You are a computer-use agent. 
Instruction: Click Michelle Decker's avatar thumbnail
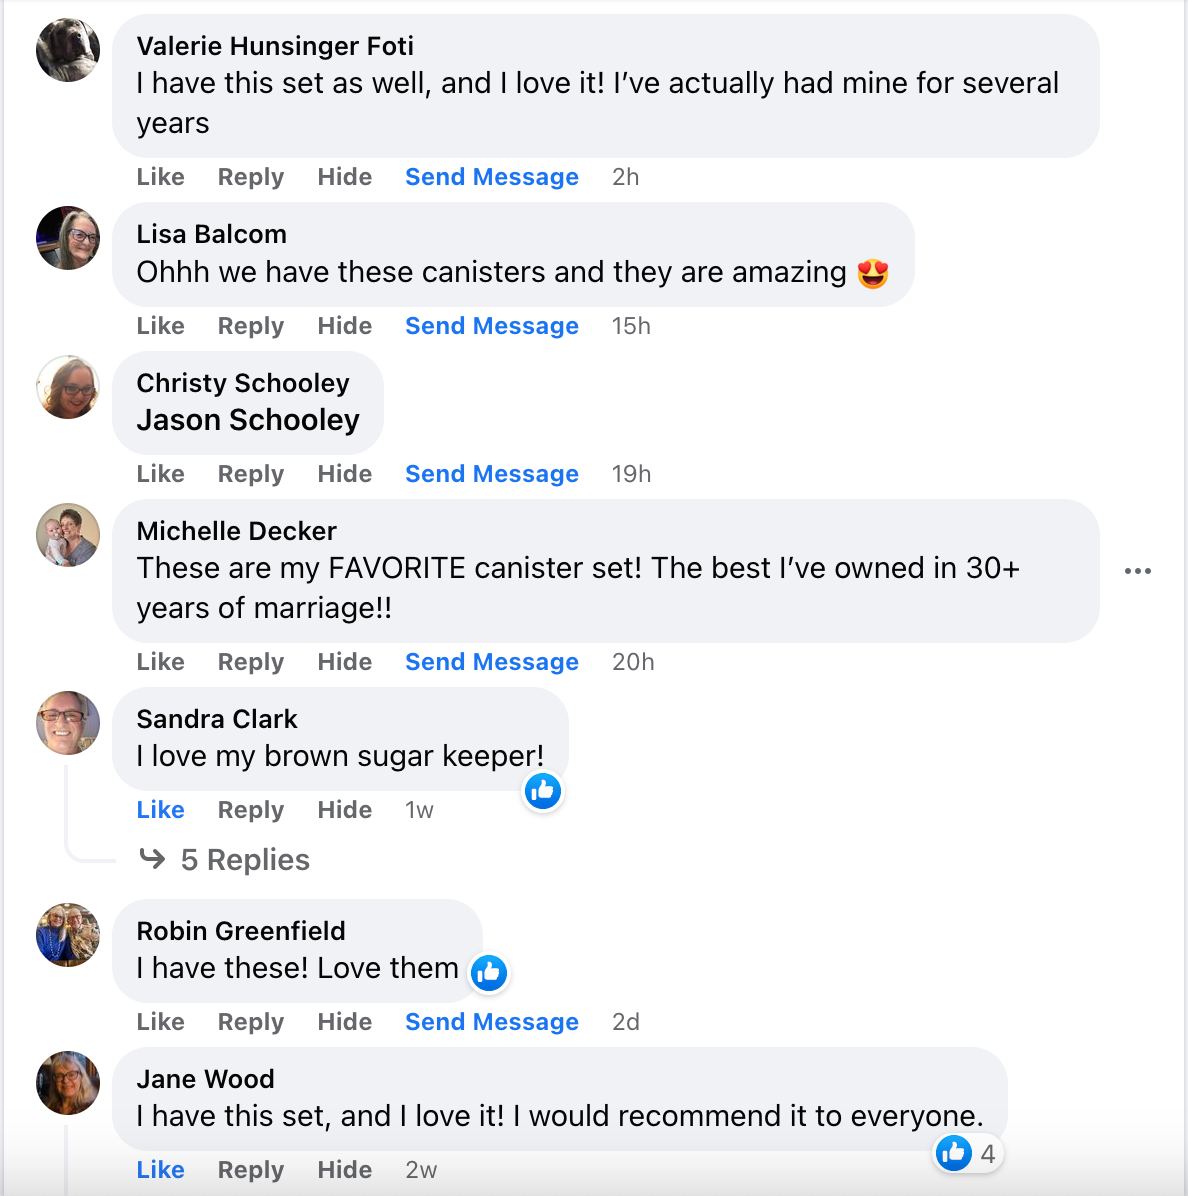tap(68, 535)
